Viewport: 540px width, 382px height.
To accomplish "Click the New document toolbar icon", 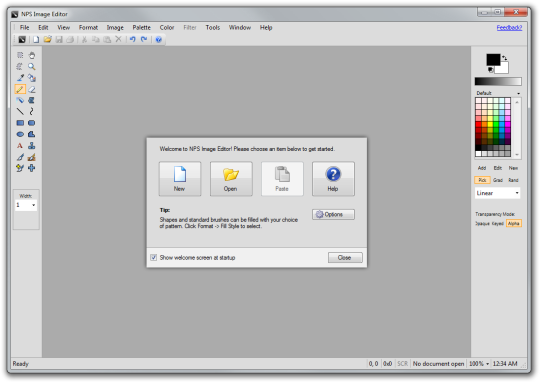I will 36,40.
